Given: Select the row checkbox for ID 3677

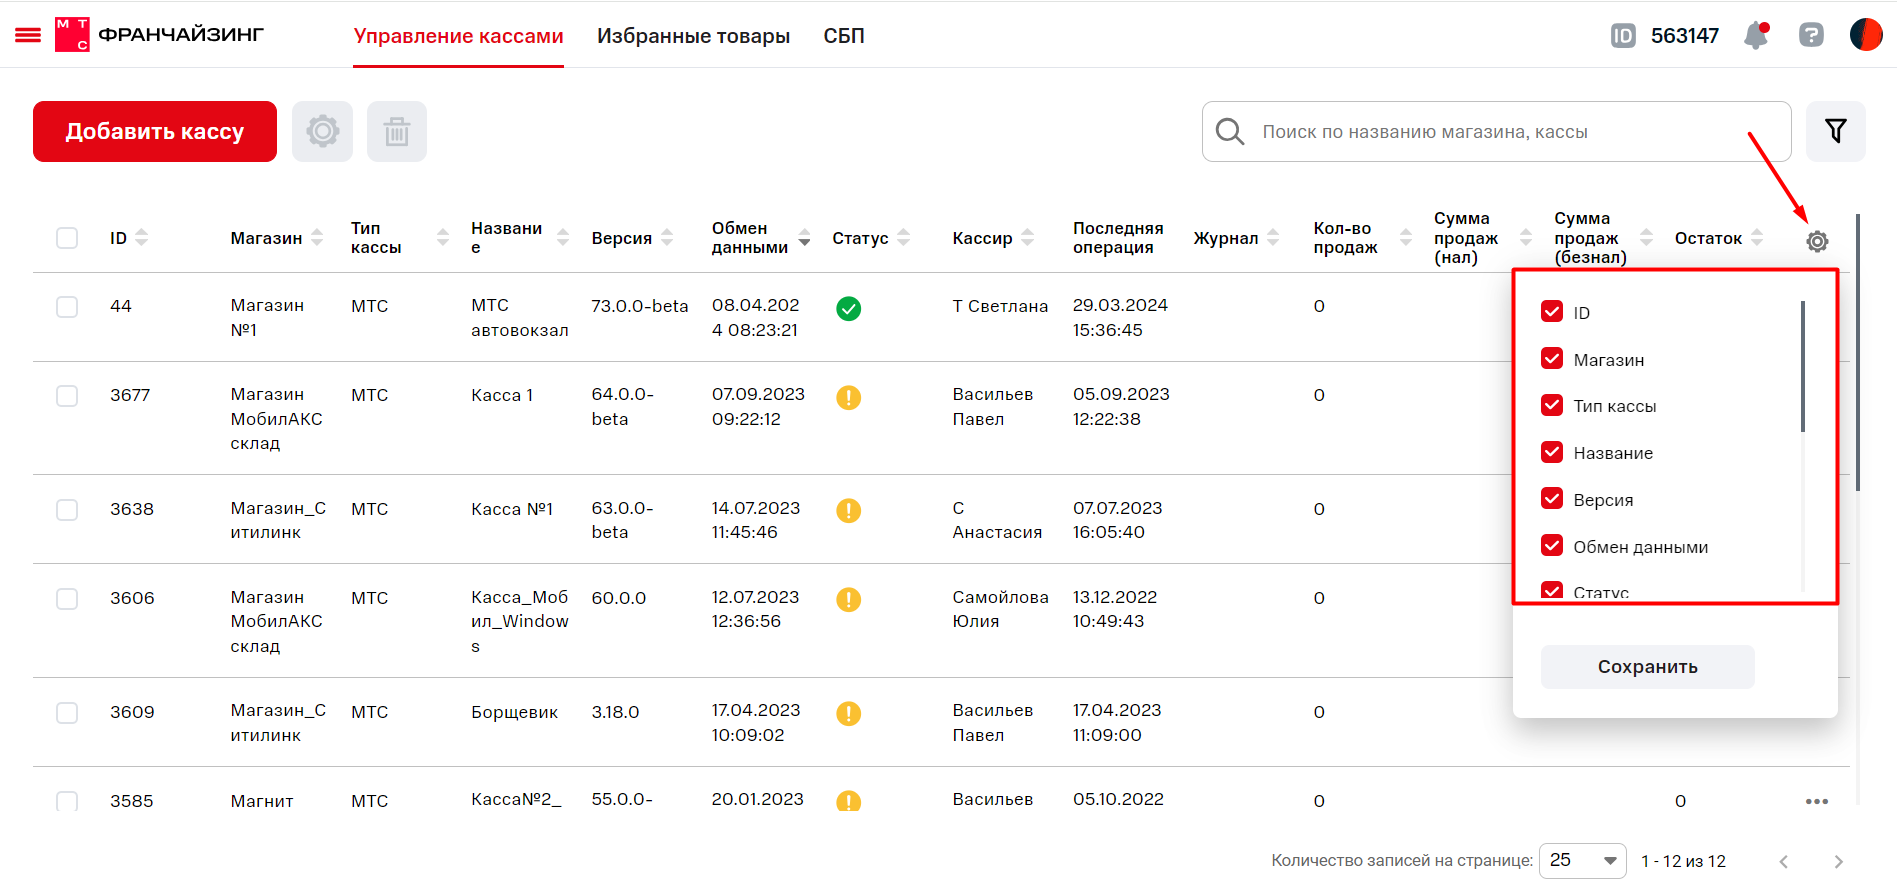Looking at the screenshot, I should pyautogui.click(x=67, y=396).
